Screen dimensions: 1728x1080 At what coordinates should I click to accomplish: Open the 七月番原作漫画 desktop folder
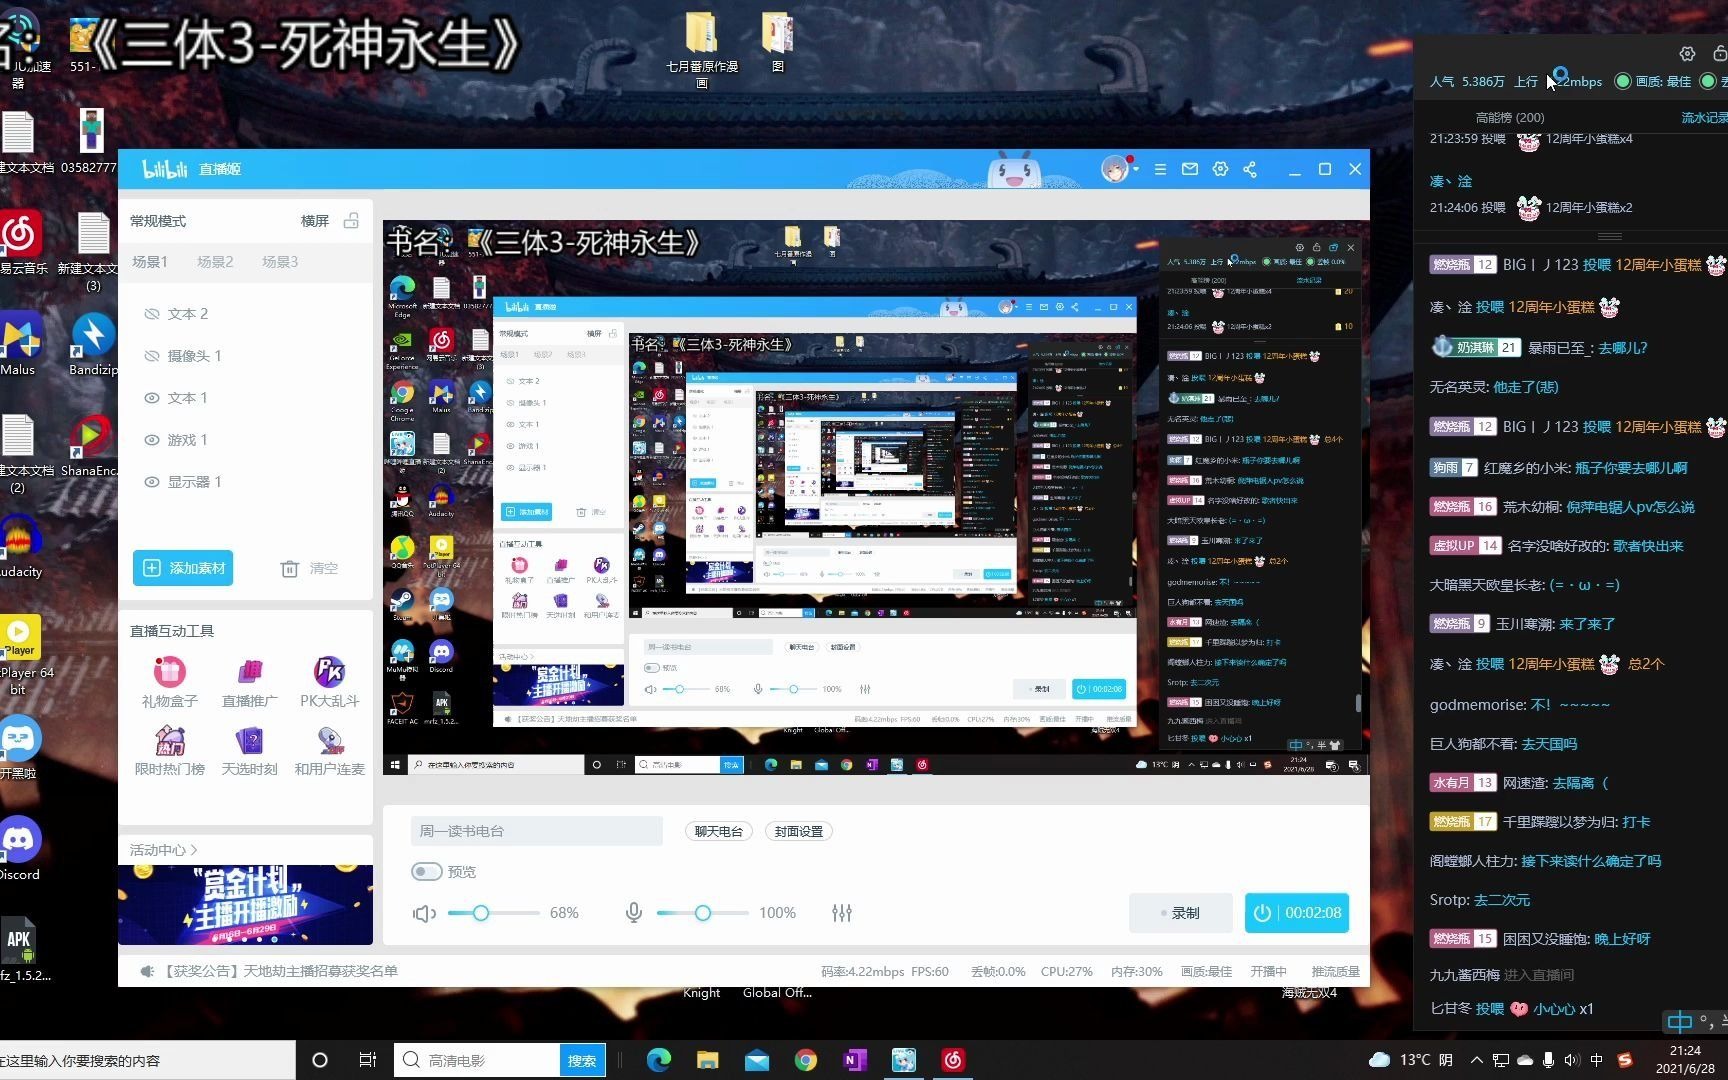[702, 48]
